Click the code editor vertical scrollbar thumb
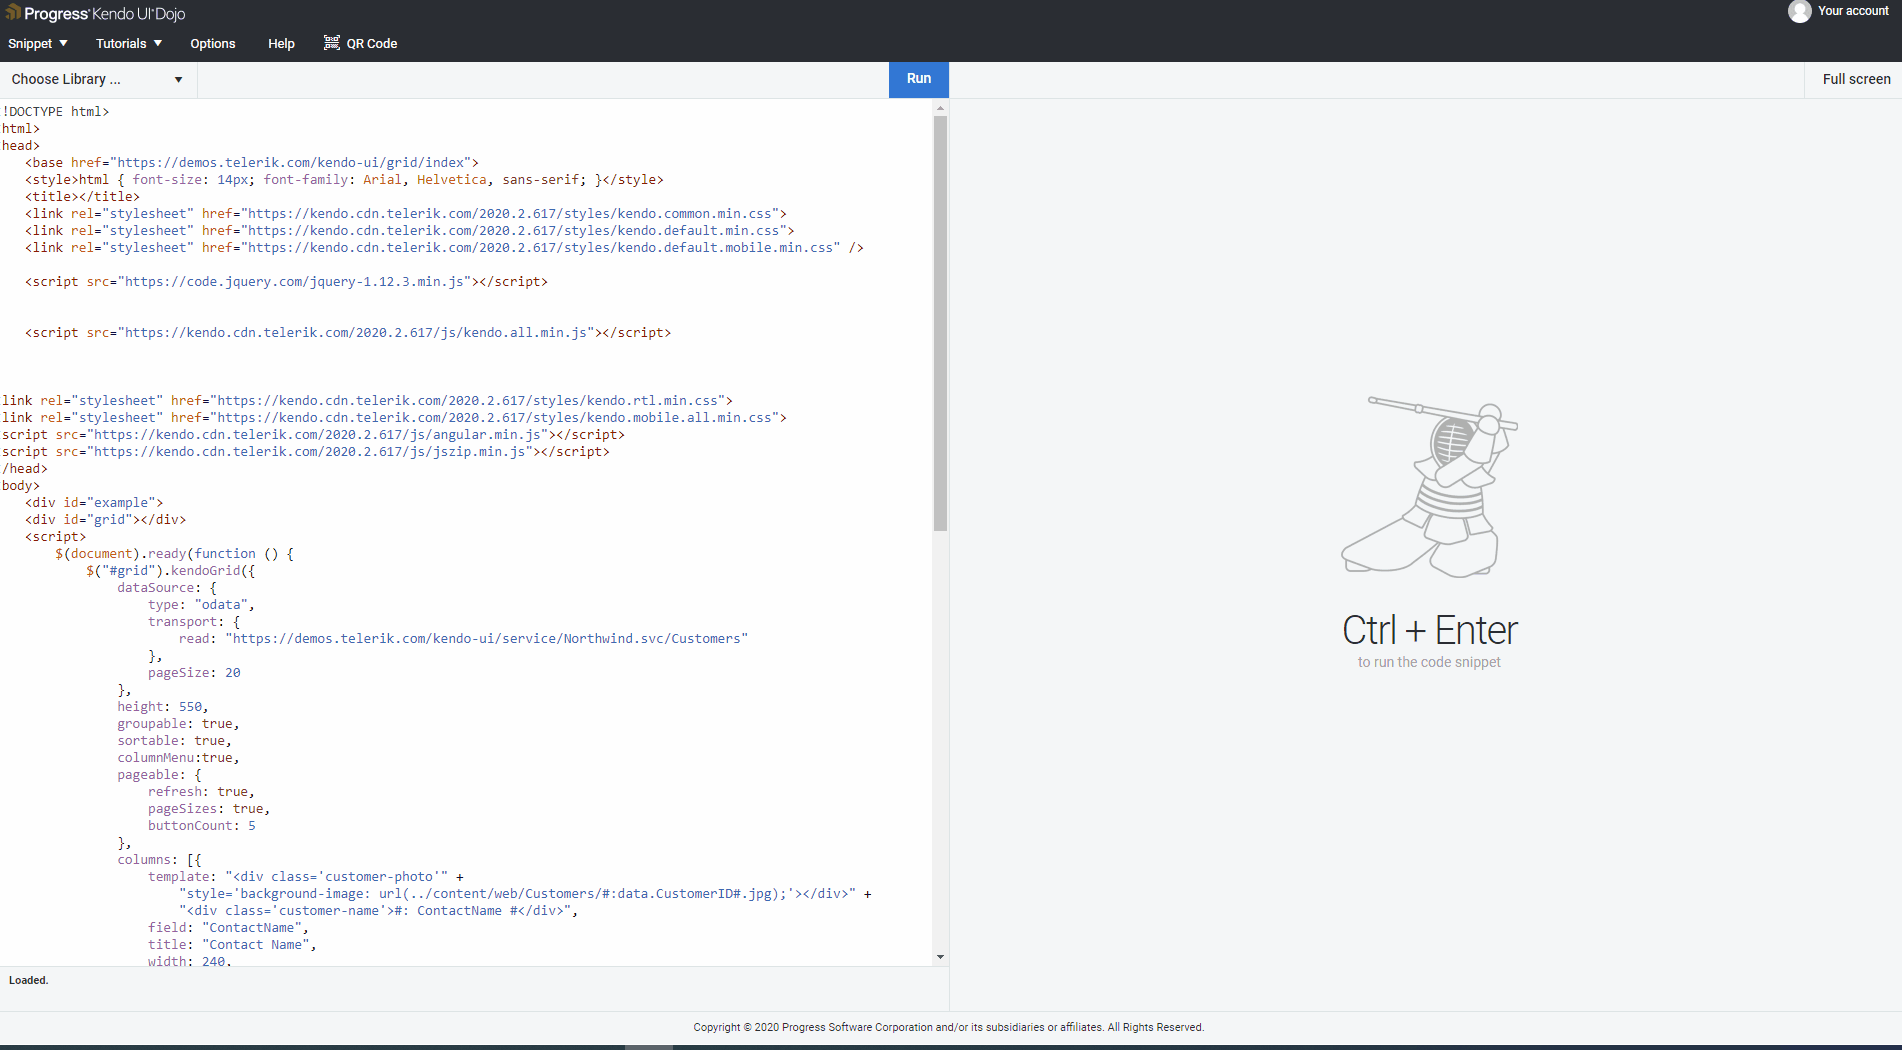The height and width of the screenshot is (1050, 1902). (x=940, y=323)
